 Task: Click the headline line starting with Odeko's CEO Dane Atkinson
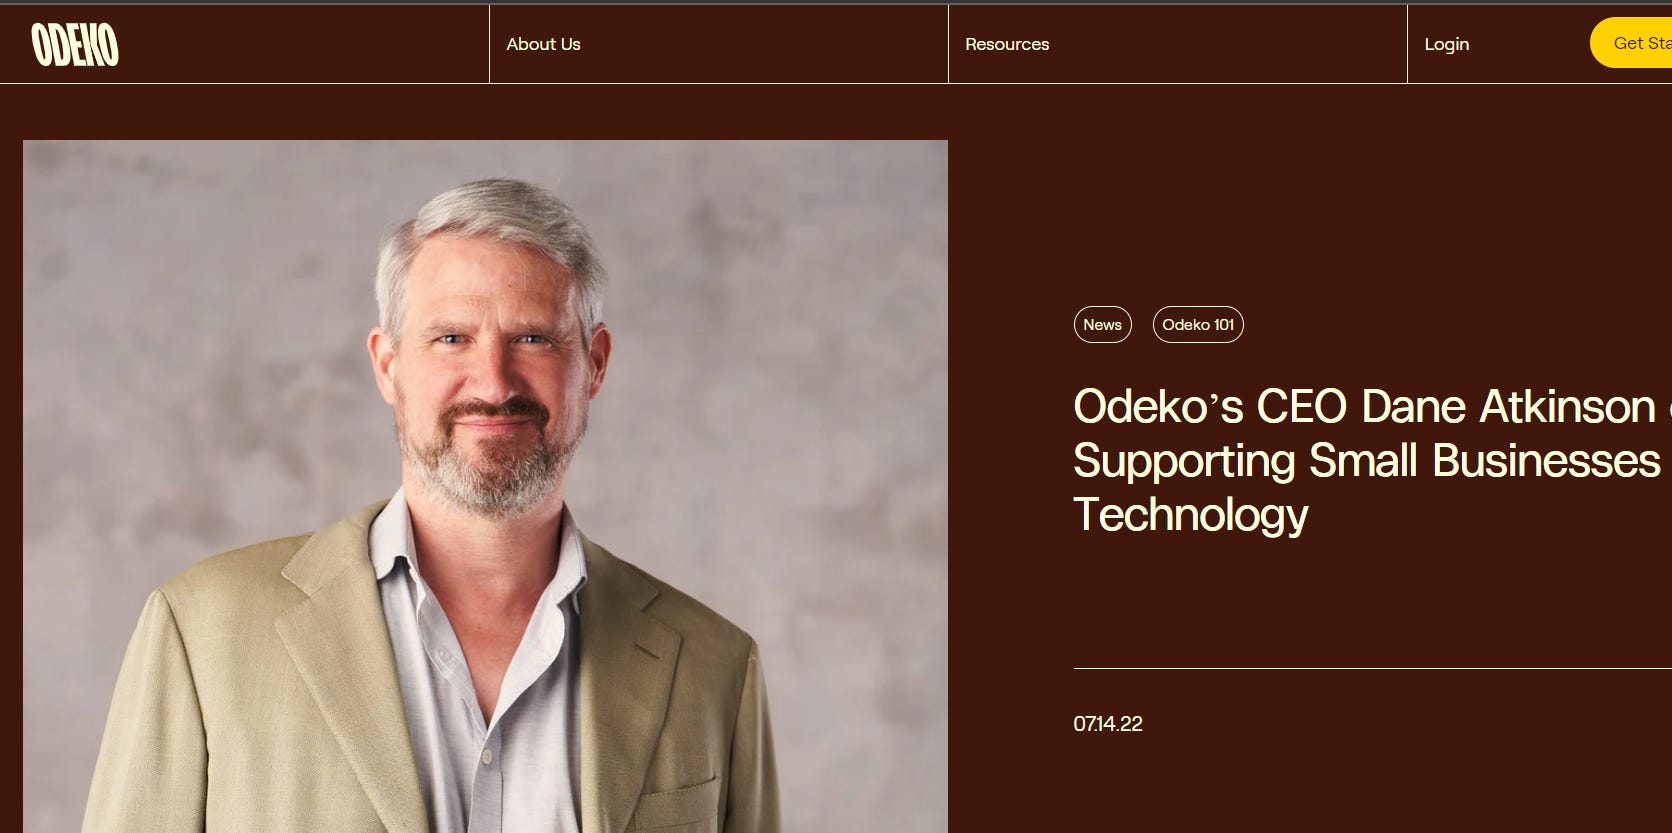pos(1371,407)
